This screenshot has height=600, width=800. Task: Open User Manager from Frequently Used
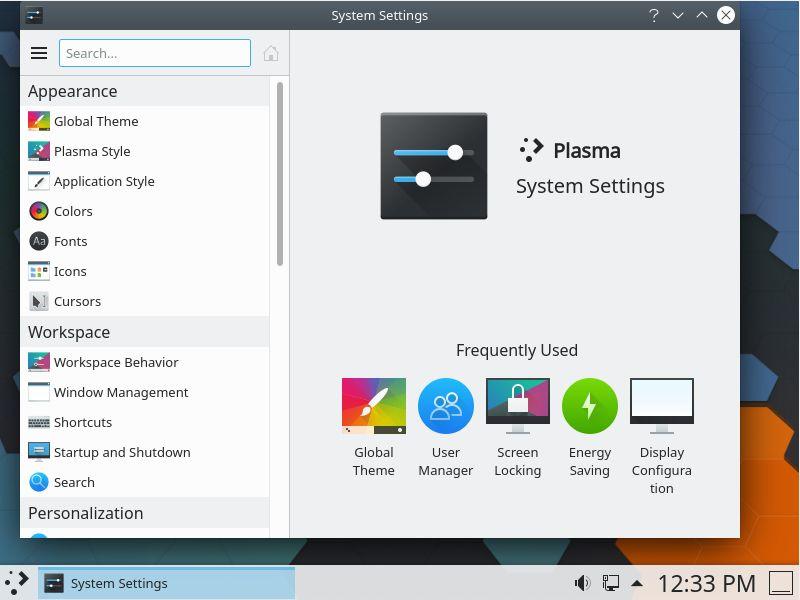[446, 406]
